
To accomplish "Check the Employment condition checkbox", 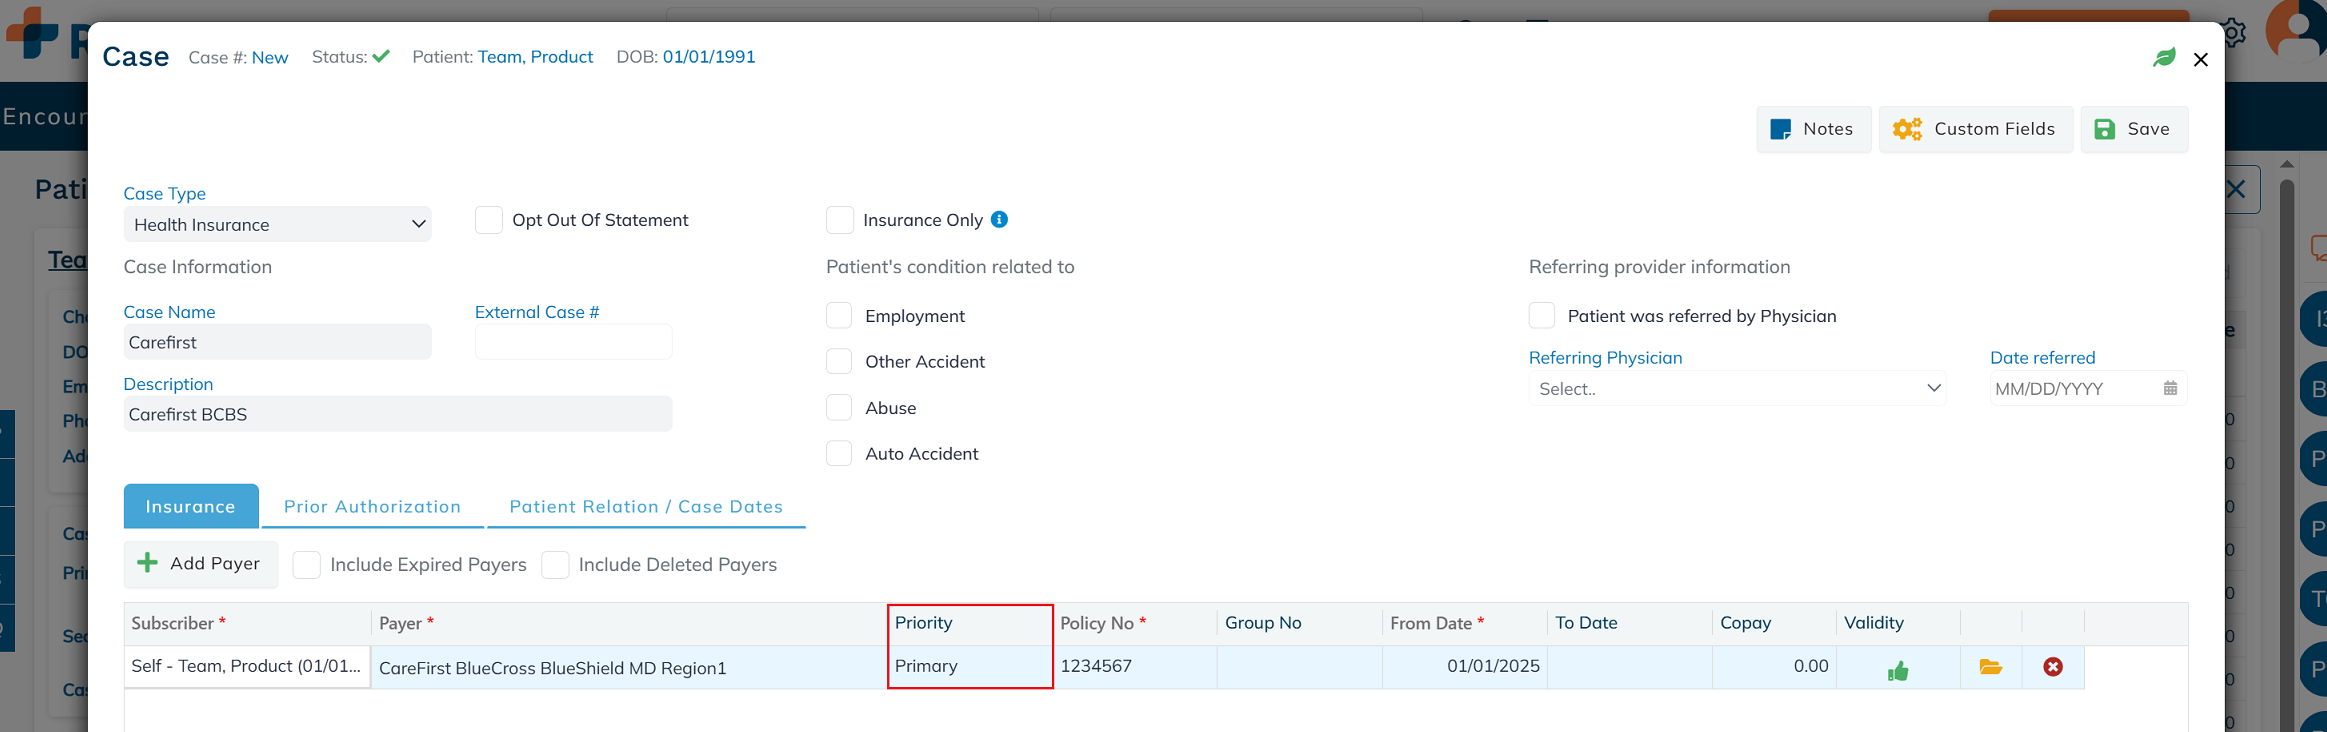I will point(839,316).
